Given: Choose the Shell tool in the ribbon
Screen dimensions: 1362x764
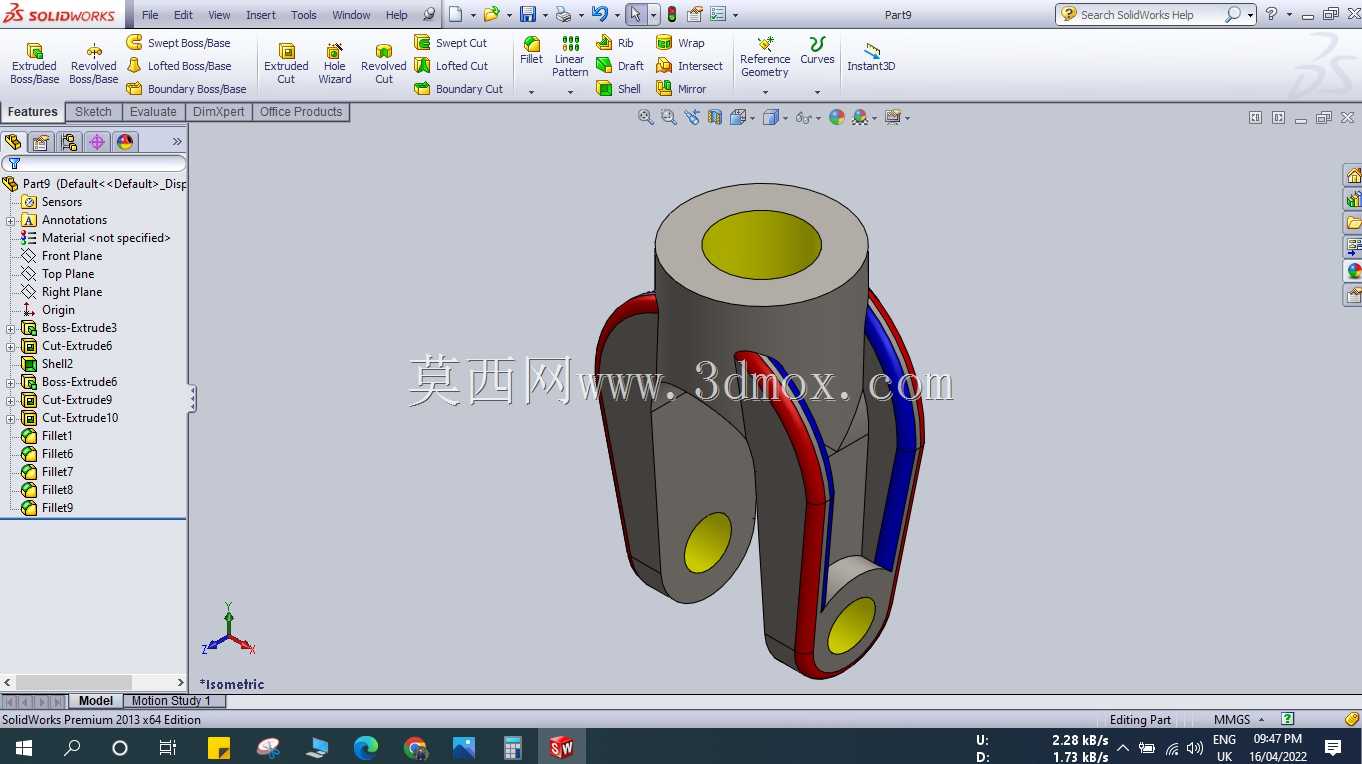Looking at the screenshot, I should 619,89.
